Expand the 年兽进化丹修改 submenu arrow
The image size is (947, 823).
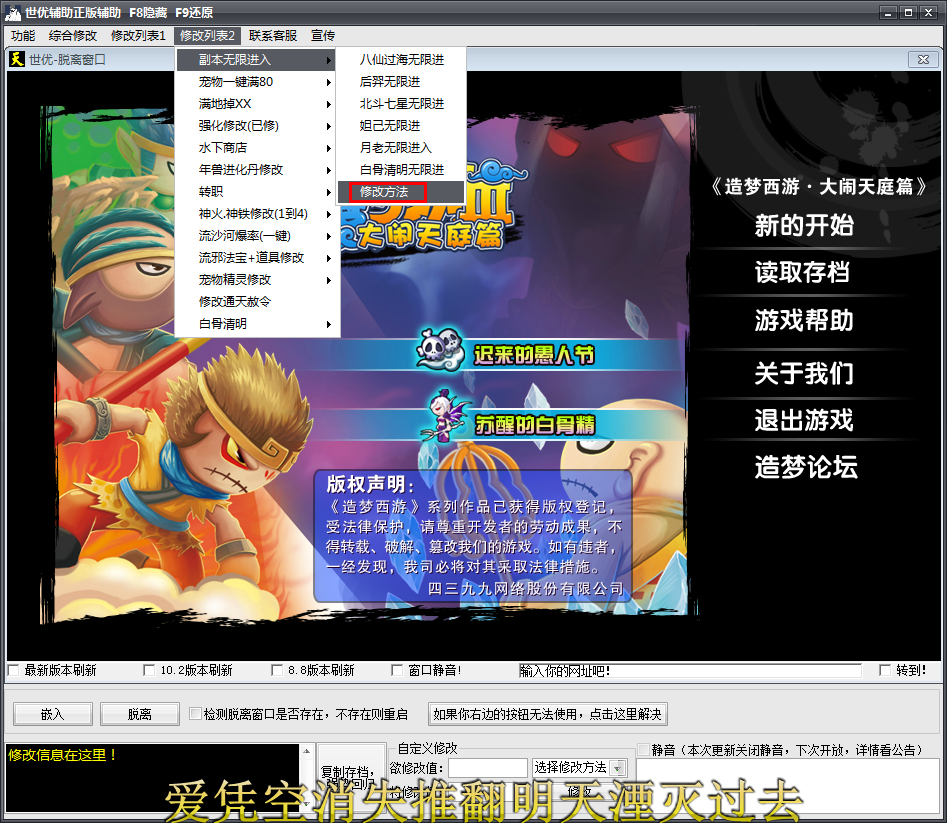(x=329, y=170)
